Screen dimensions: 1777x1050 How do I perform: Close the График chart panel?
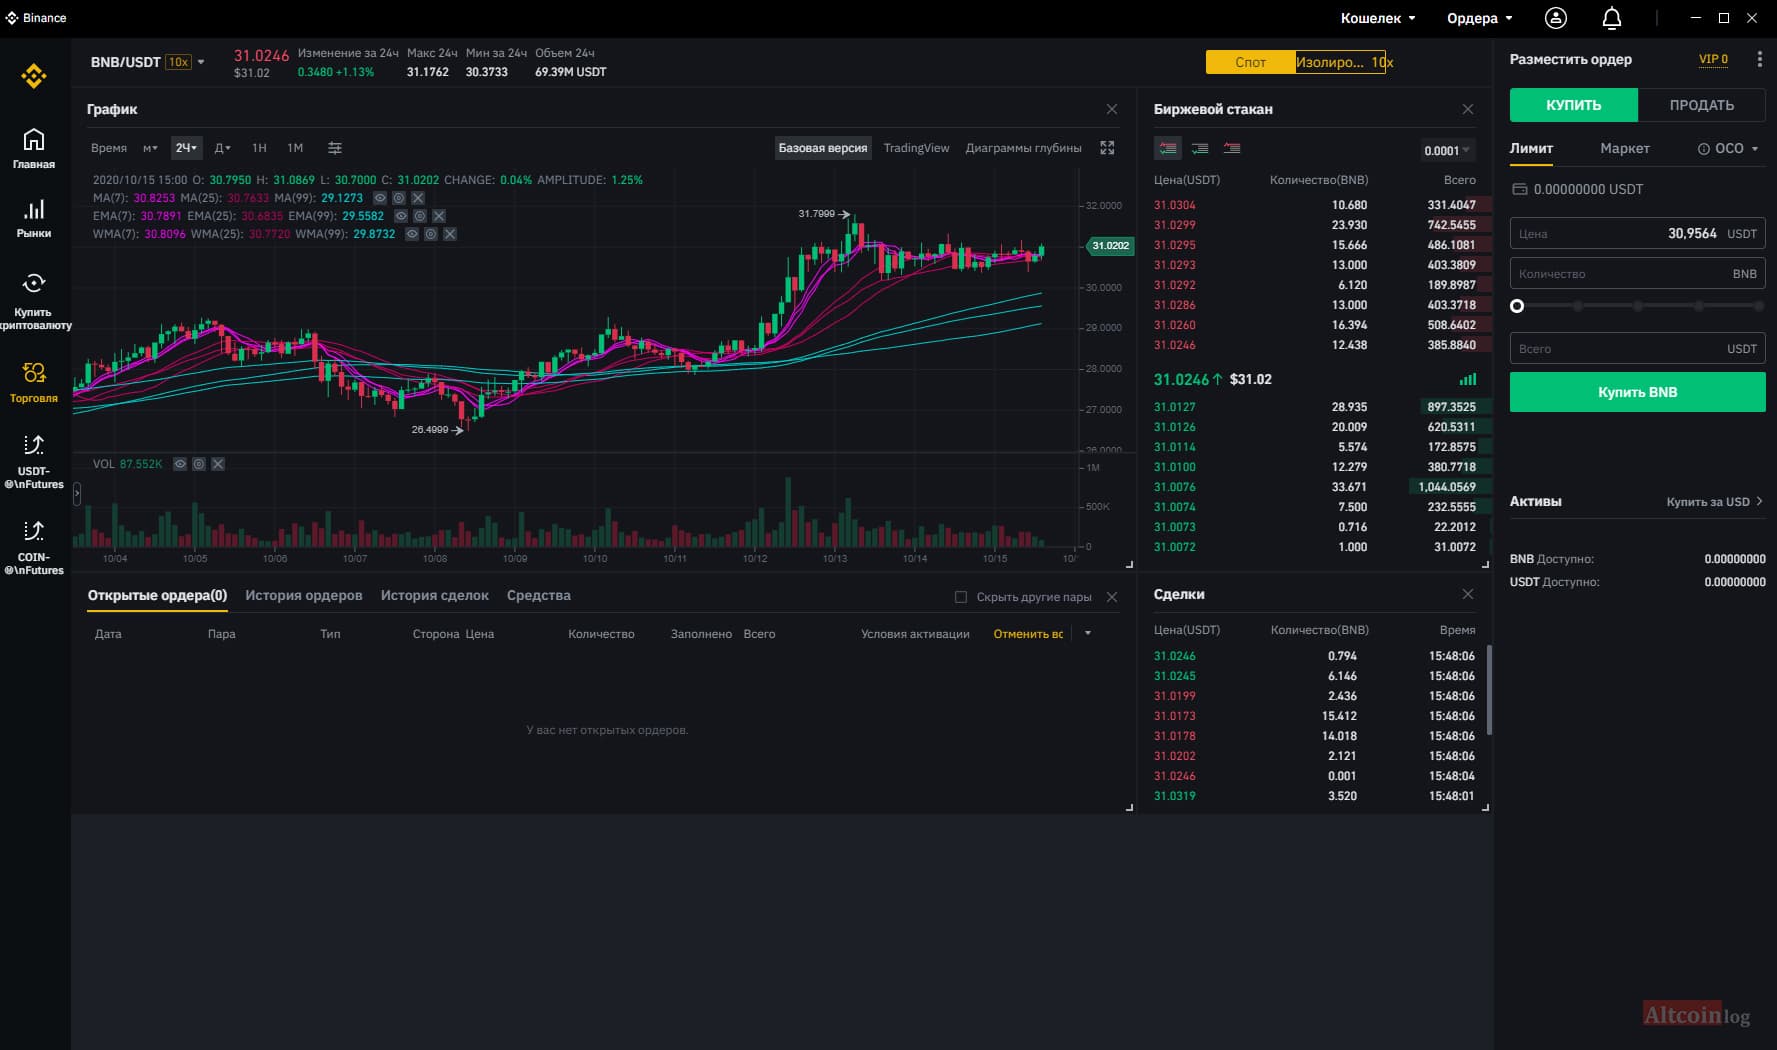(1112, 109)
